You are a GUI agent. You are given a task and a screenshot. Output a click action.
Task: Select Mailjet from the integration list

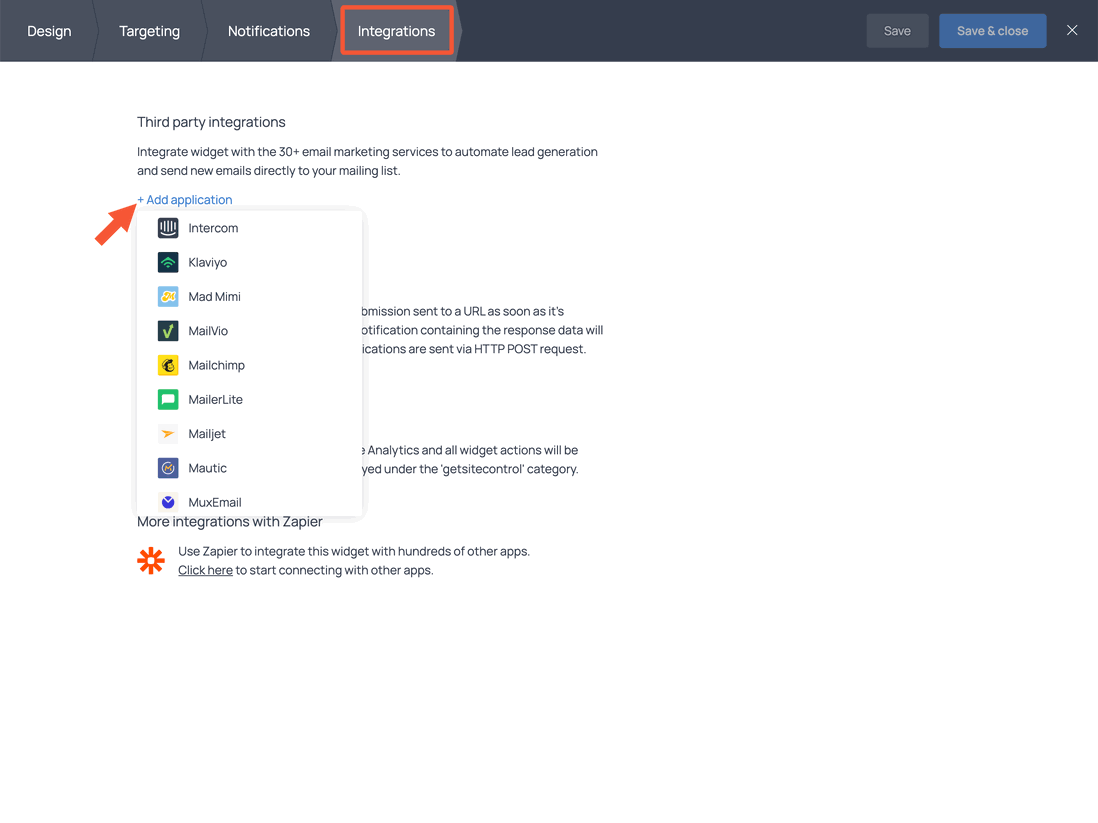click(206, 433)
